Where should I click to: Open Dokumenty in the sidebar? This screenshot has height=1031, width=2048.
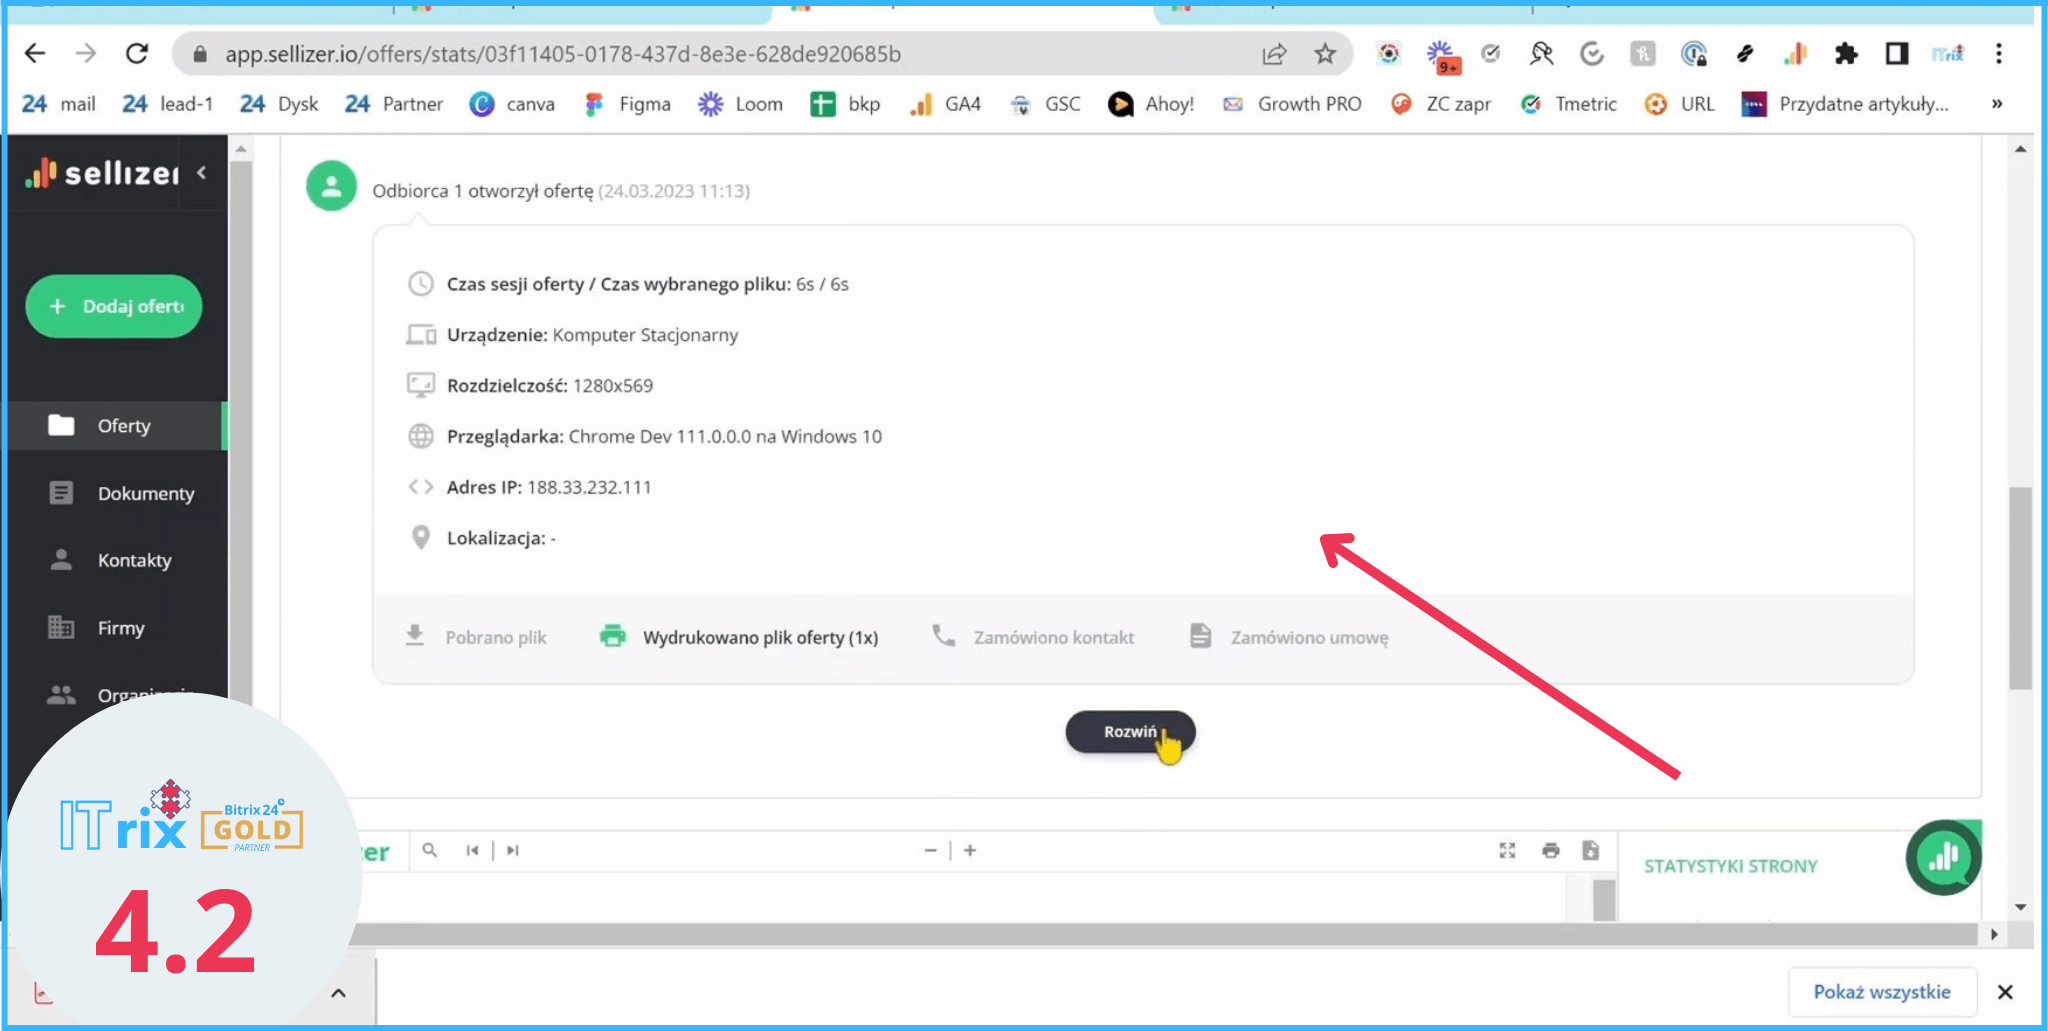pyautogui.click(x=145, y=493)
